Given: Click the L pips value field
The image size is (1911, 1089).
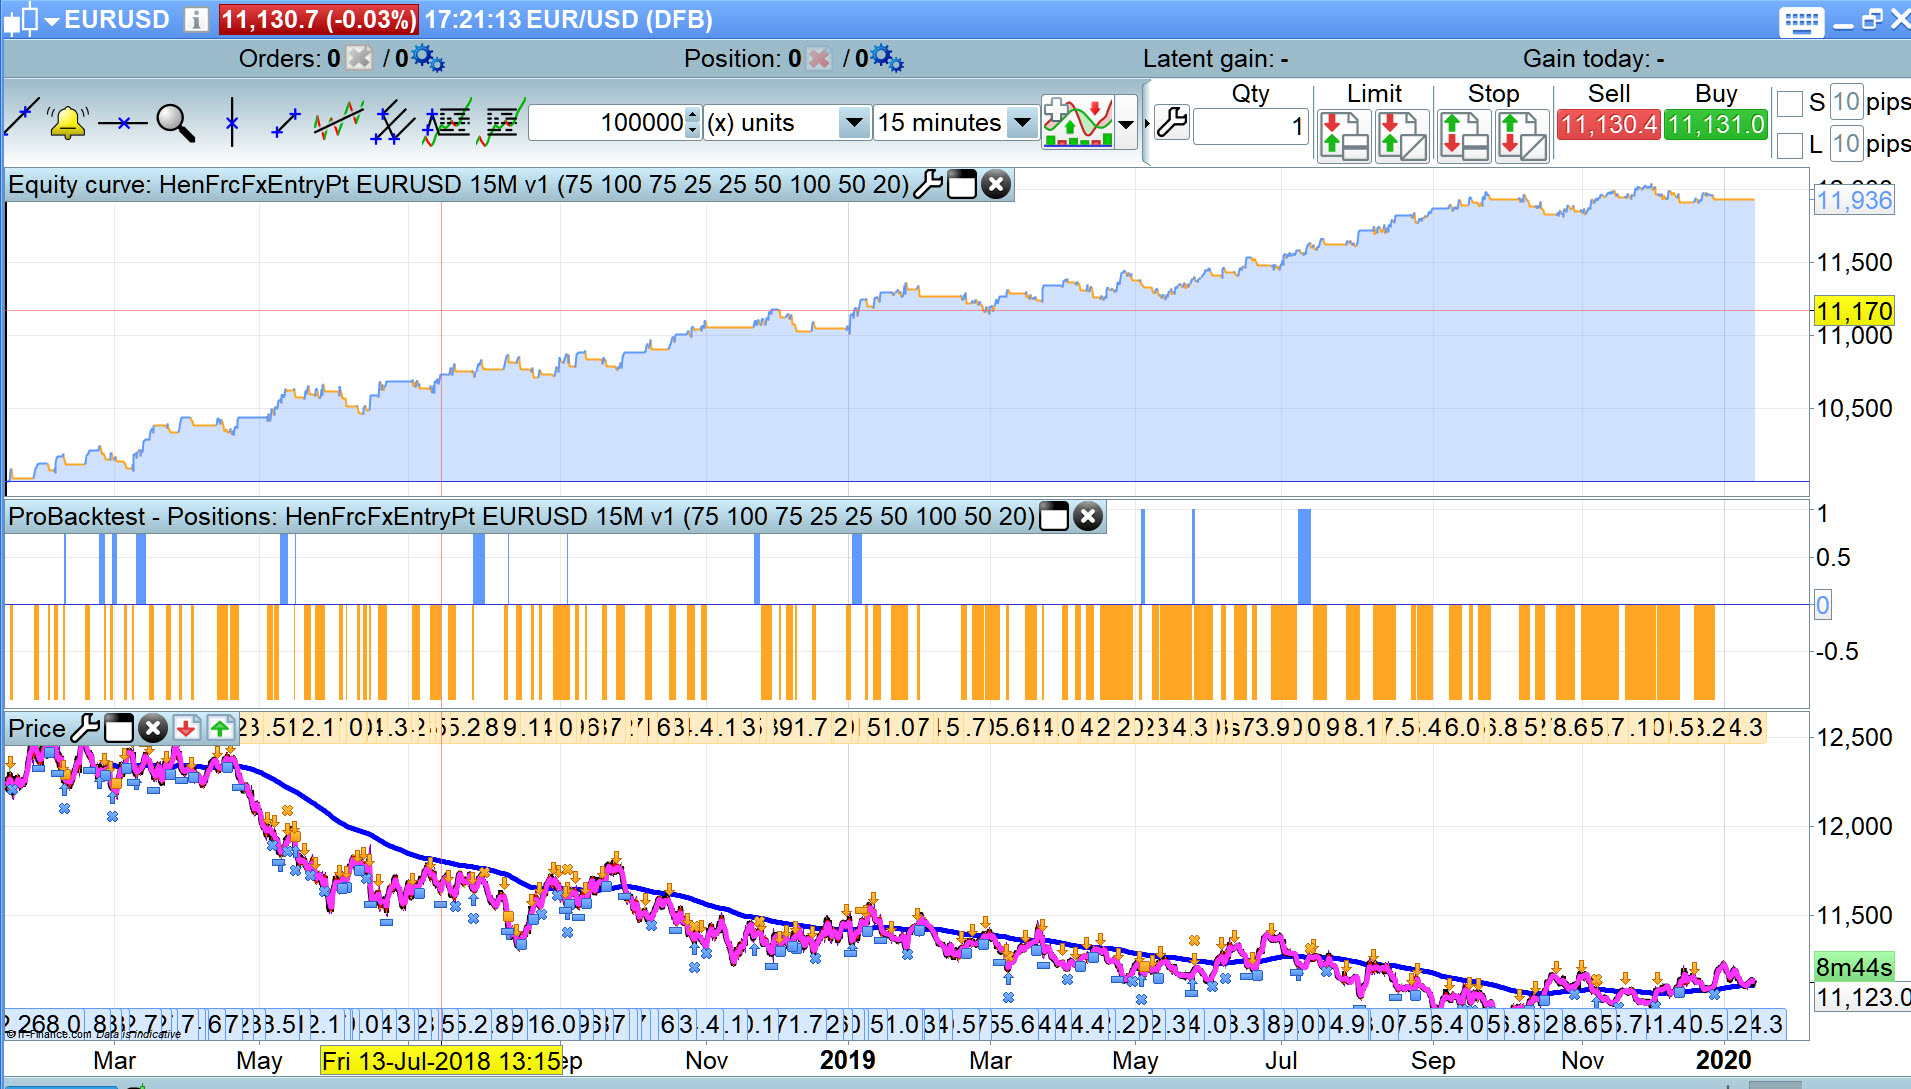Looking at the screenshot, I should [1846, 145].
